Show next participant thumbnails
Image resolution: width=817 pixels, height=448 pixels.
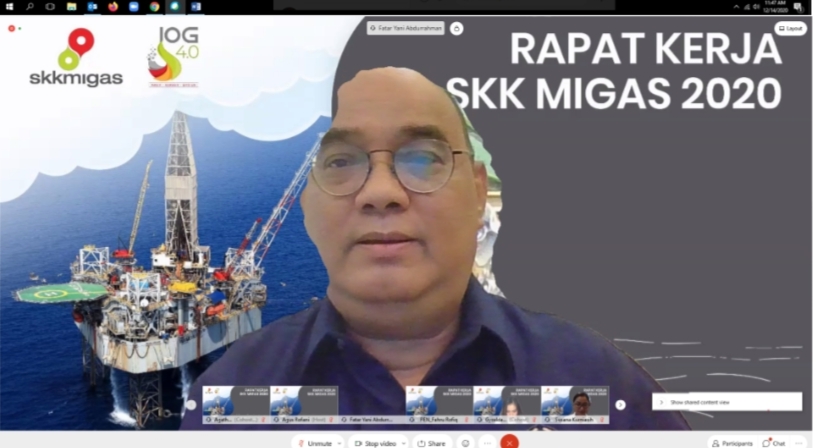(x=620, y=405)
